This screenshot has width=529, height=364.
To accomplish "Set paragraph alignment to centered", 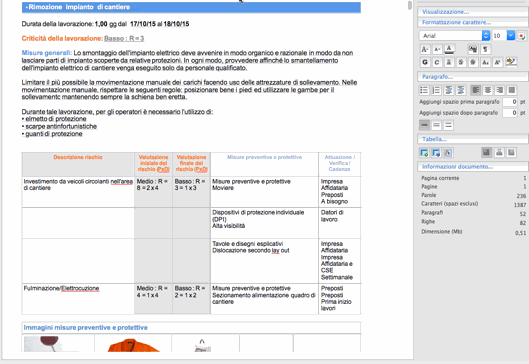I will [488, 90].
